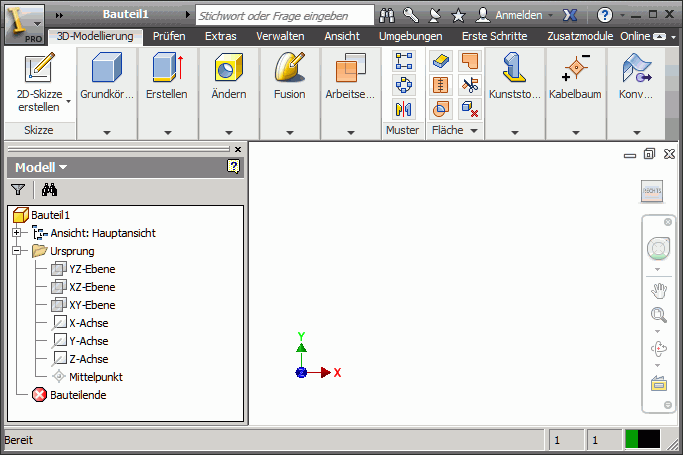Select XY-Ebene in the browser tree

click(92, 305)
